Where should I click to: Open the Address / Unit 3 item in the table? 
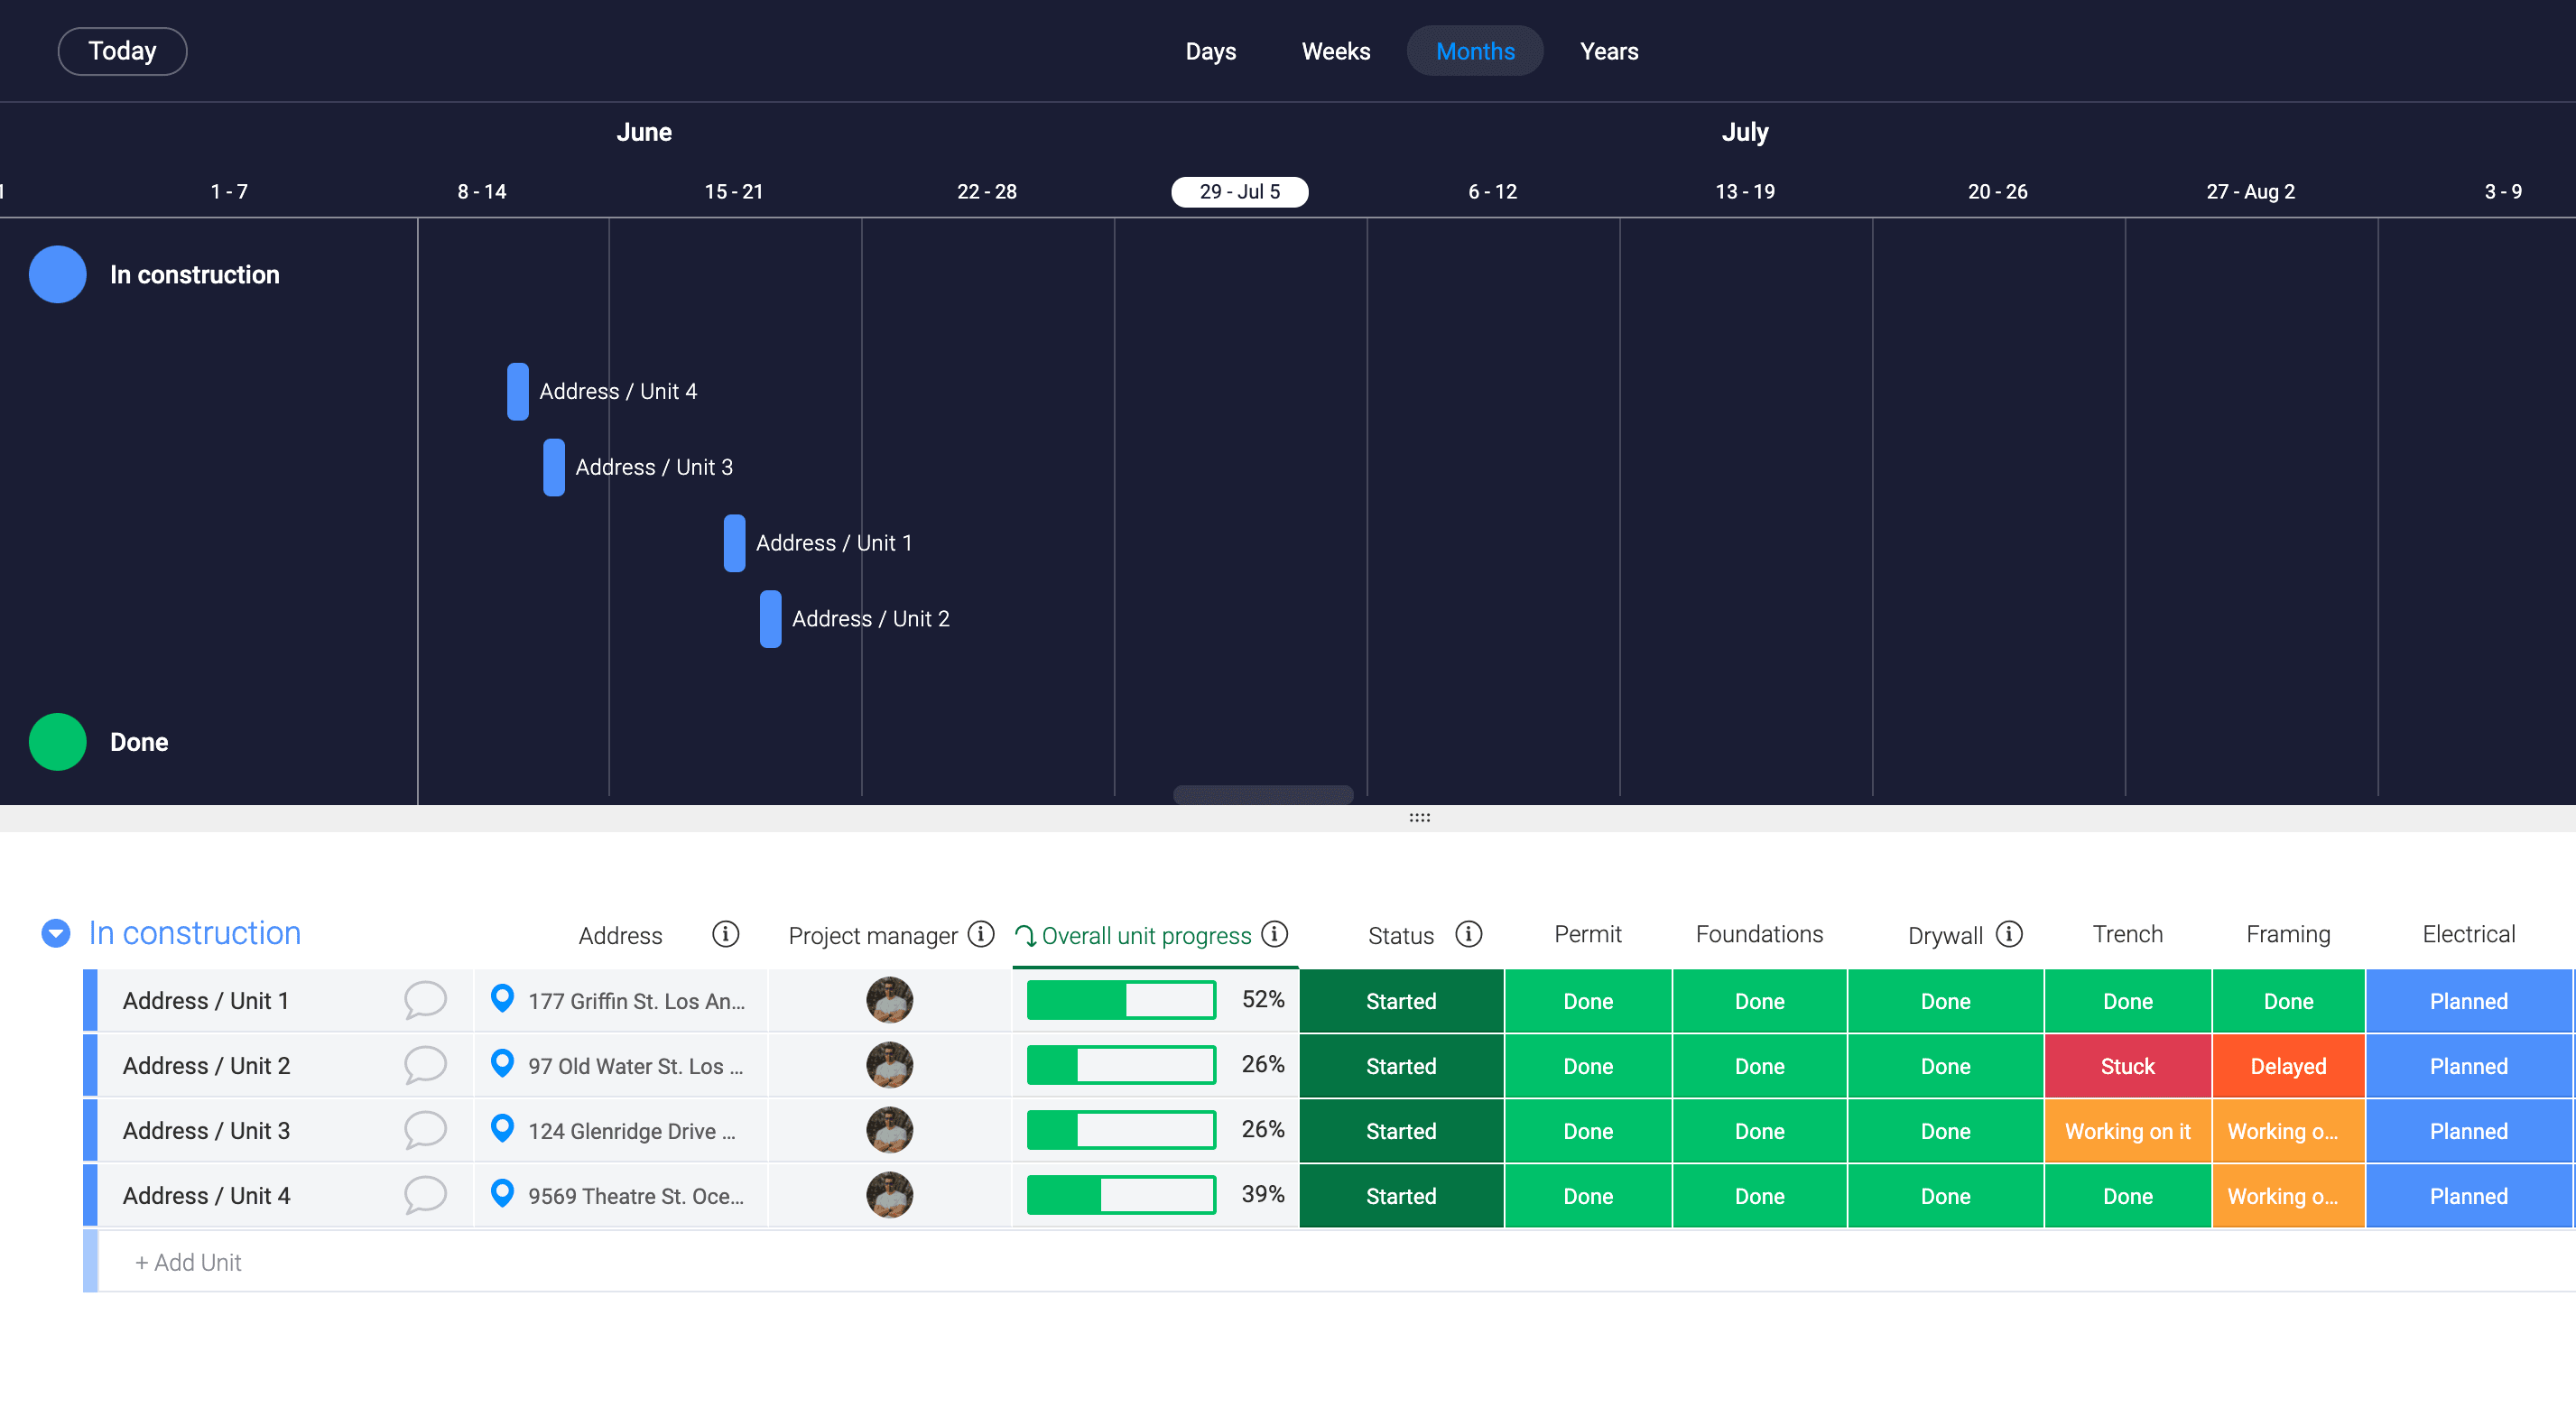[x=206, y=1131]
